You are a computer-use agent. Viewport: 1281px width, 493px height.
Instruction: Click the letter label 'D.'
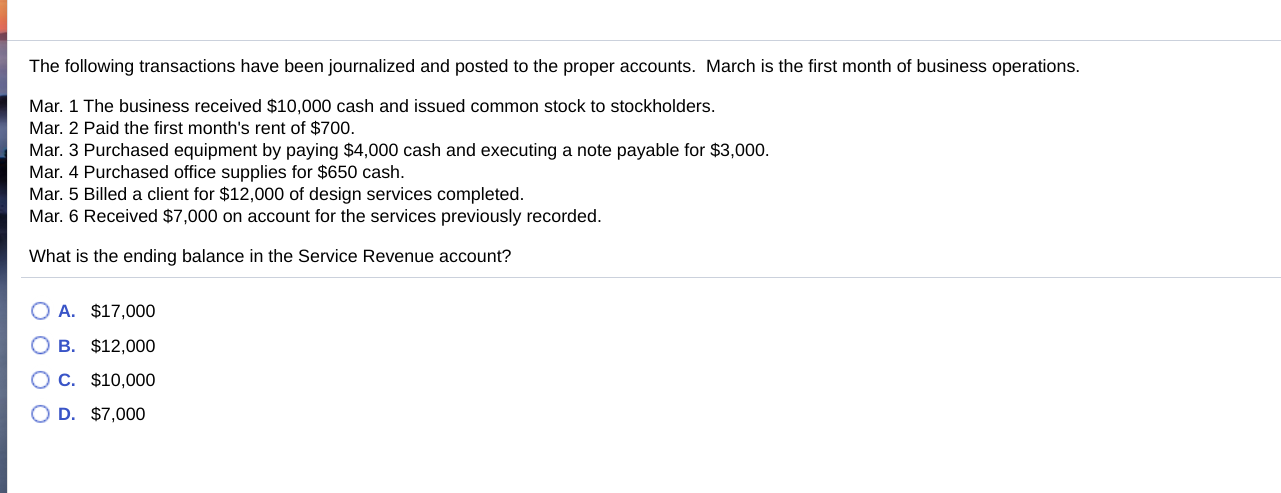point(67,414)
